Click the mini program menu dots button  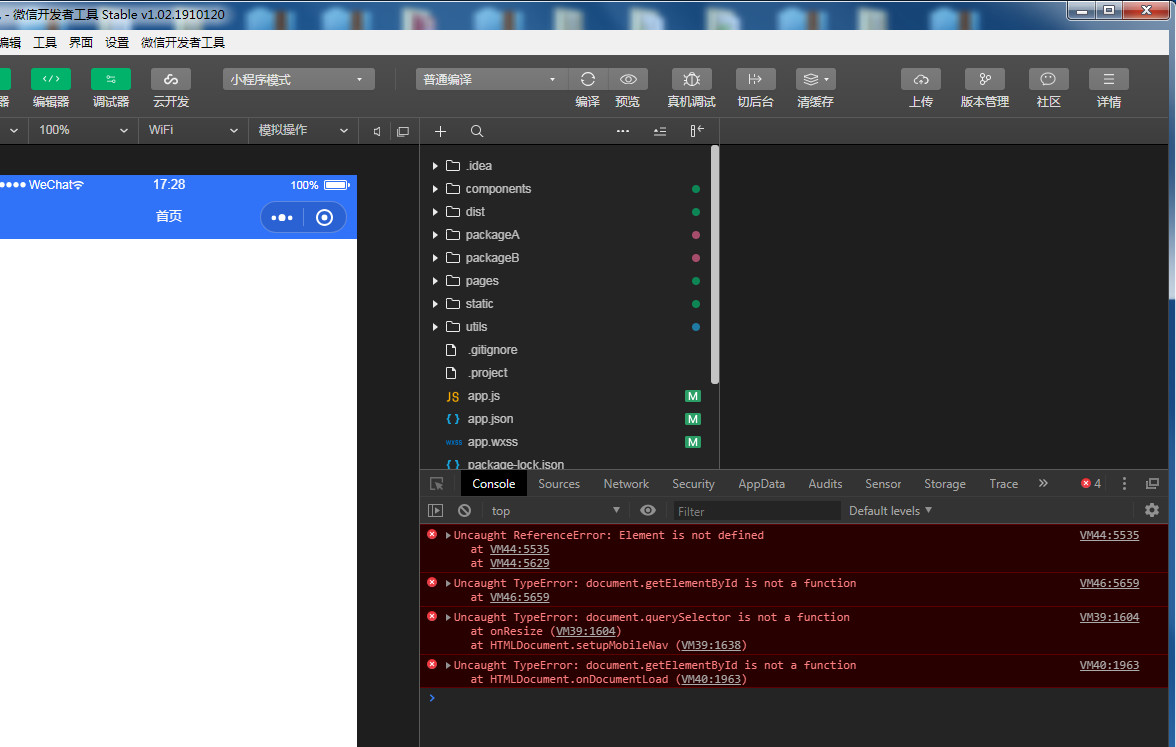click(x=282, y=218)
